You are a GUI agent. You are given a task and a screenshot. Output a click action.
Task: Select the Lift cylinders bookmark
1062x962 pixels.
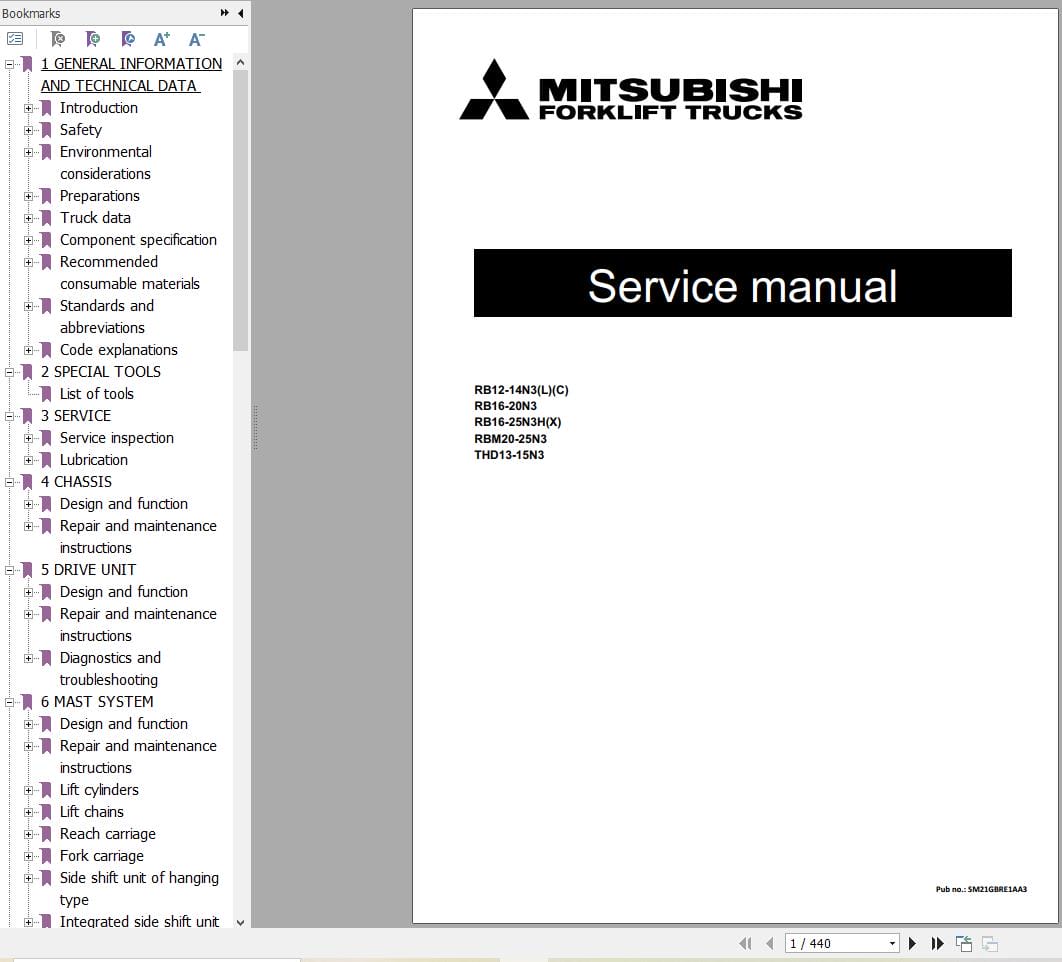[99, 790]
